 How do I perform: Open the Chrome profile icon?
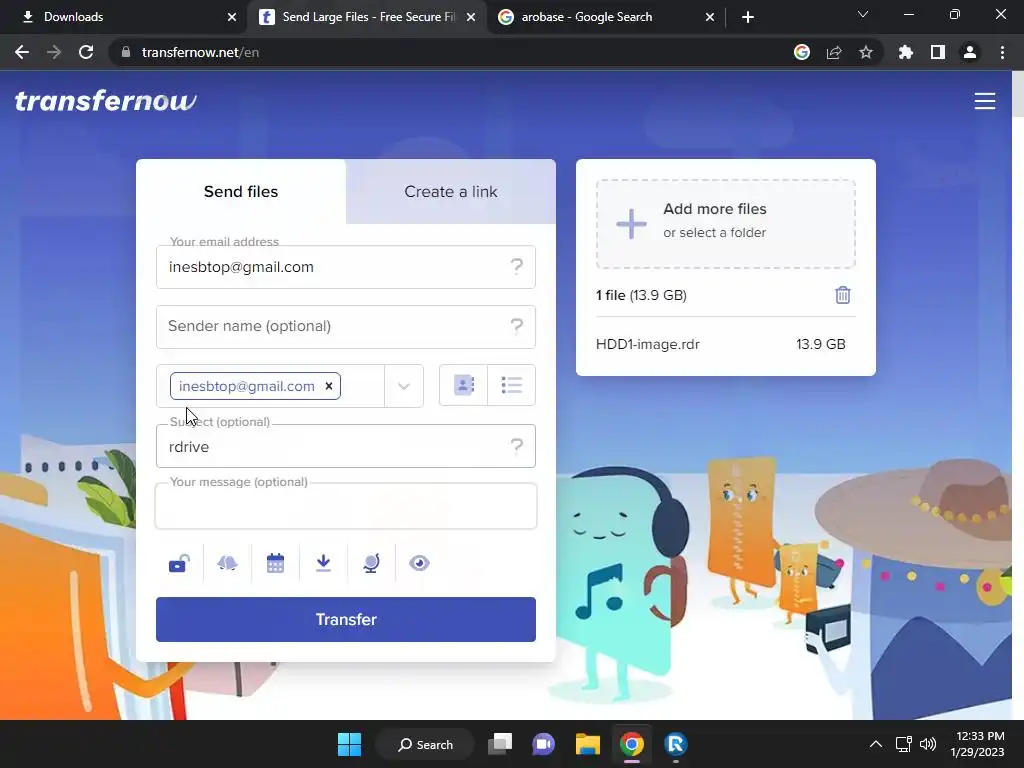coord(970,52)
